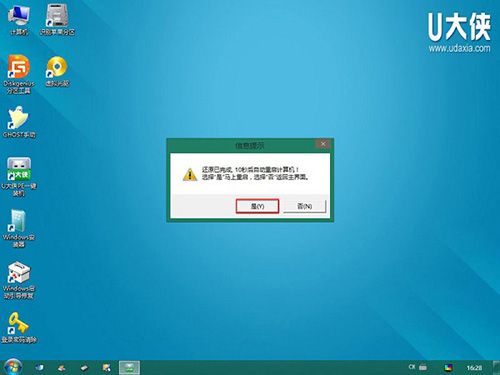
Task: Click the 否(N) button to return
Action: [304, 206]
